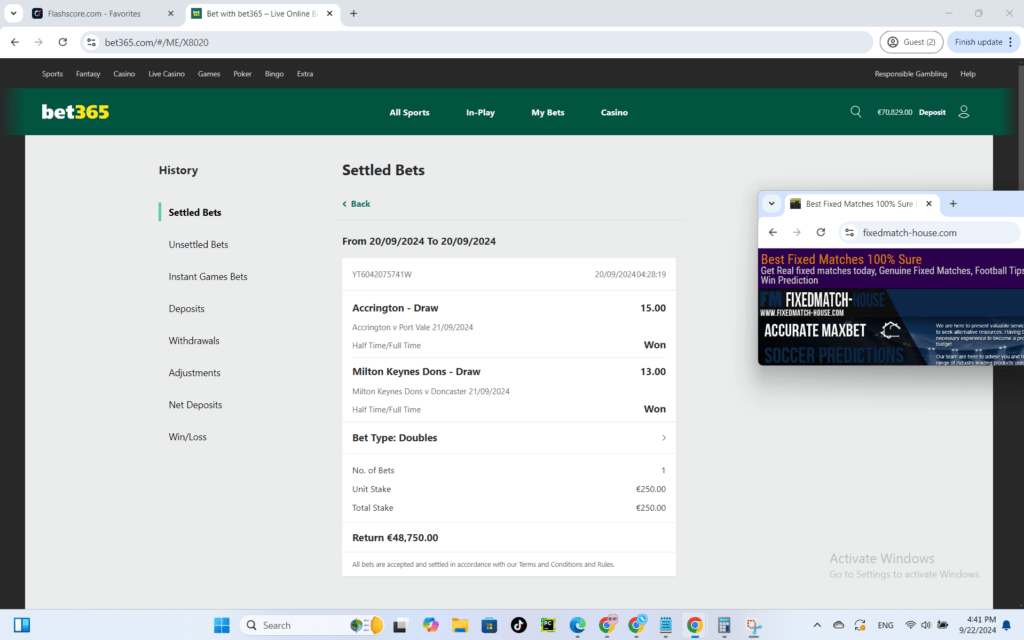
Task: Reload the page using the refresh icon
Action: [62, 42]
